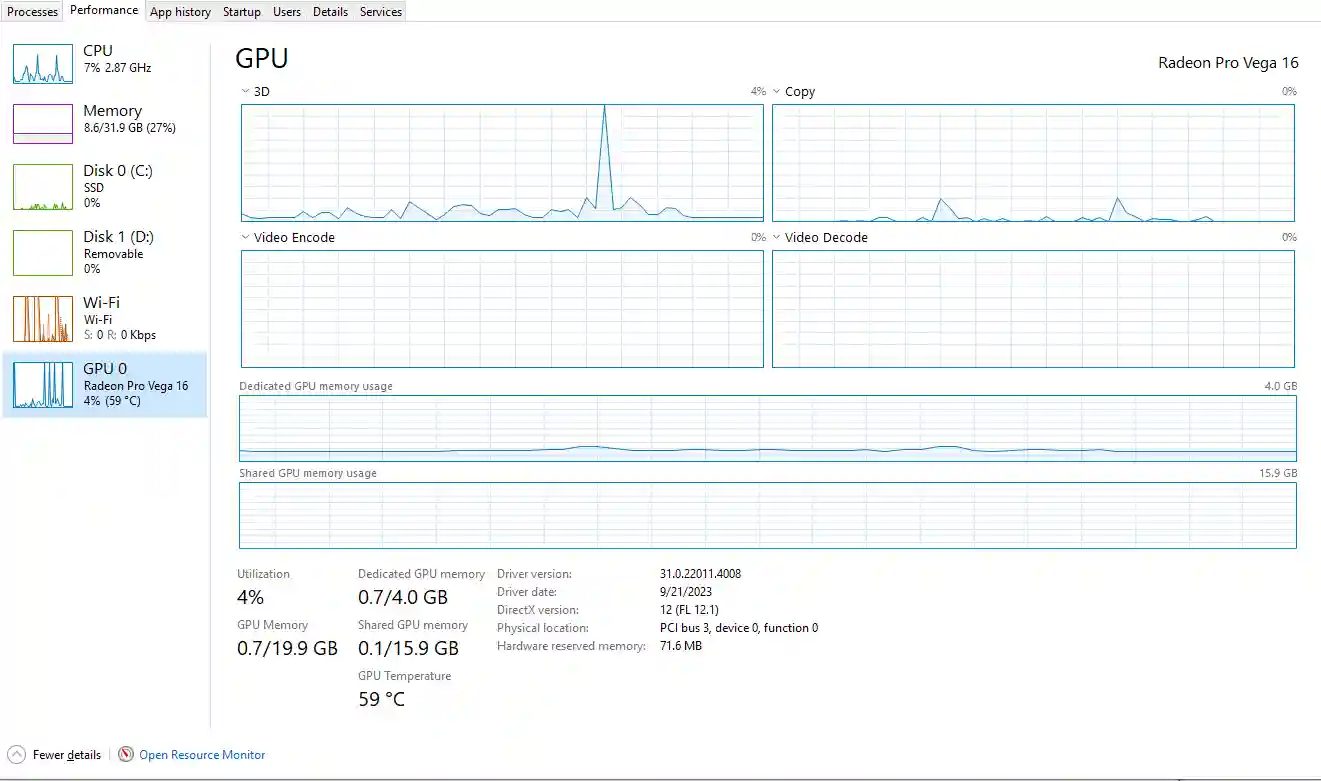Click PCI bus 3 physical location value

coord(739,628)
